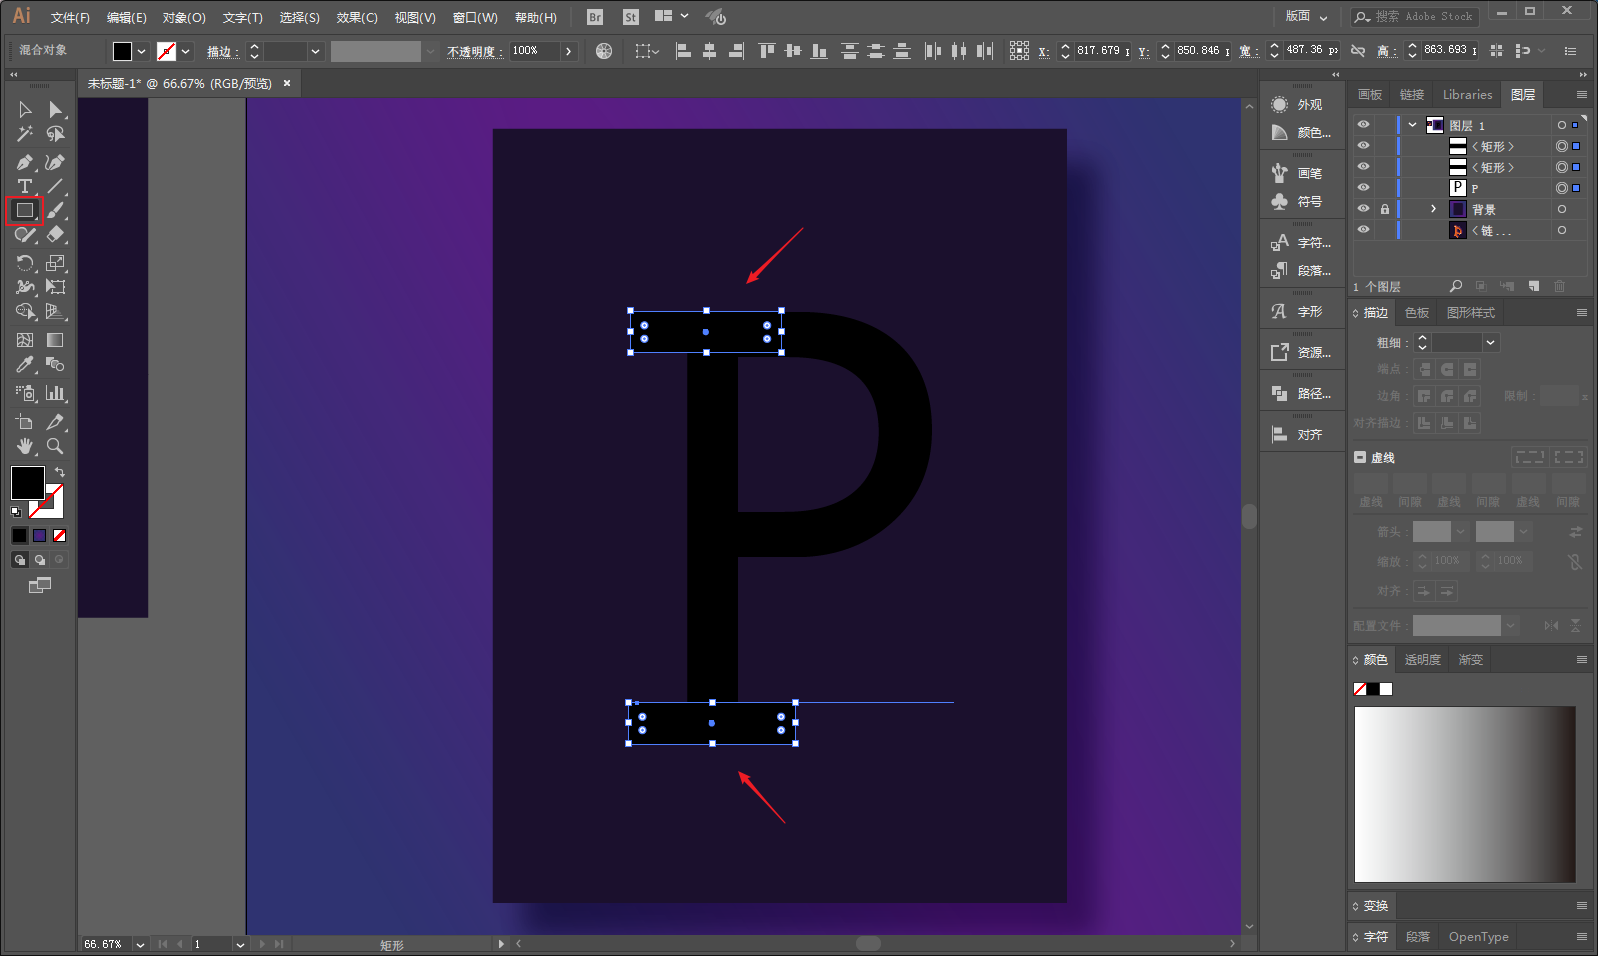Viewport: 1598px width, 956px height.
Task: Open the fill color dropdown arrow
Action: pos(142,51)
